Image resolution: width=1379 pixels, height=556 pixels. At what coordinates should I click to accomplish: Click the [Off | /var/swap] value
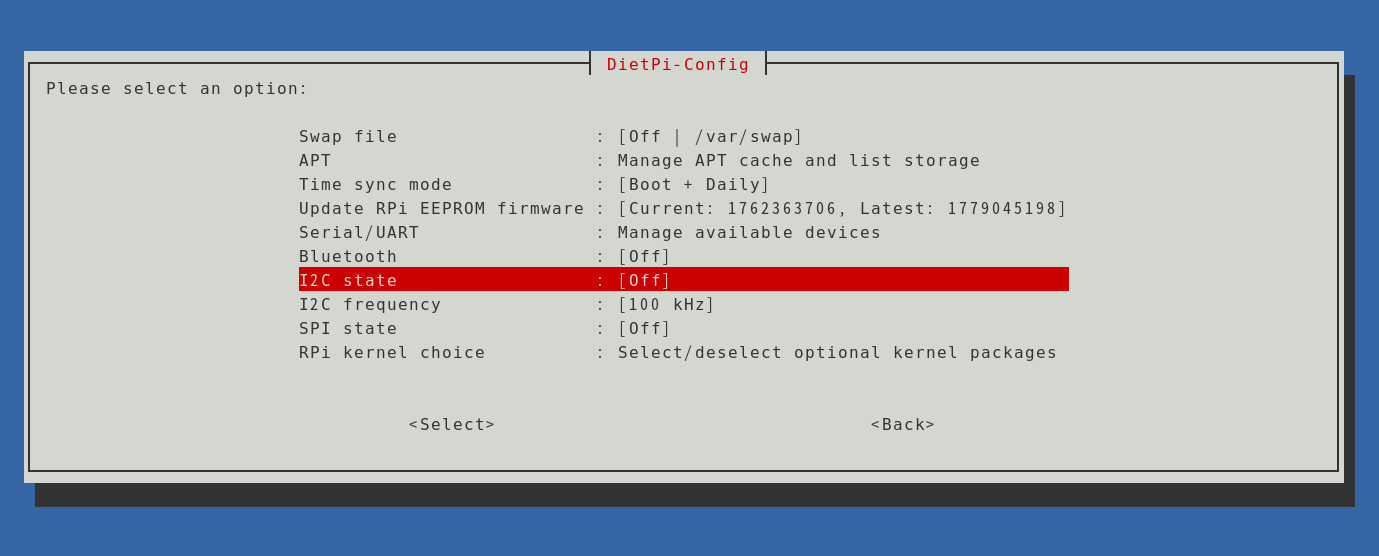click(710, 136)
